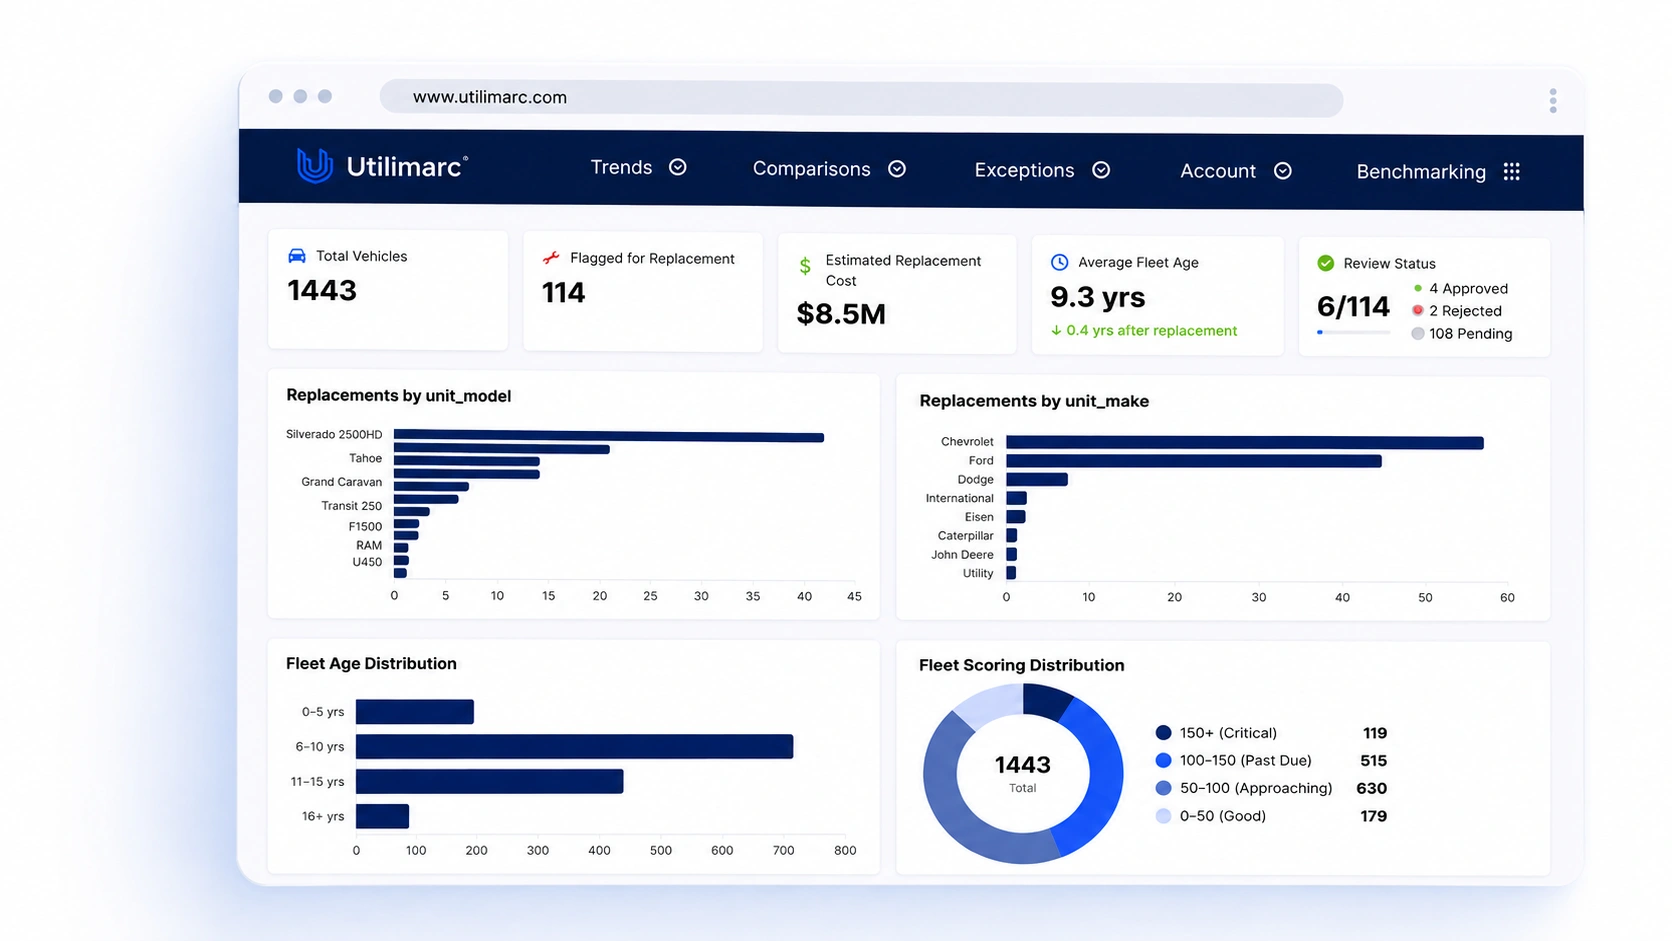Viewport: 1672px width, 941px height.
Task: Click the 1443 Total Vehicles value
Action: 322,291
